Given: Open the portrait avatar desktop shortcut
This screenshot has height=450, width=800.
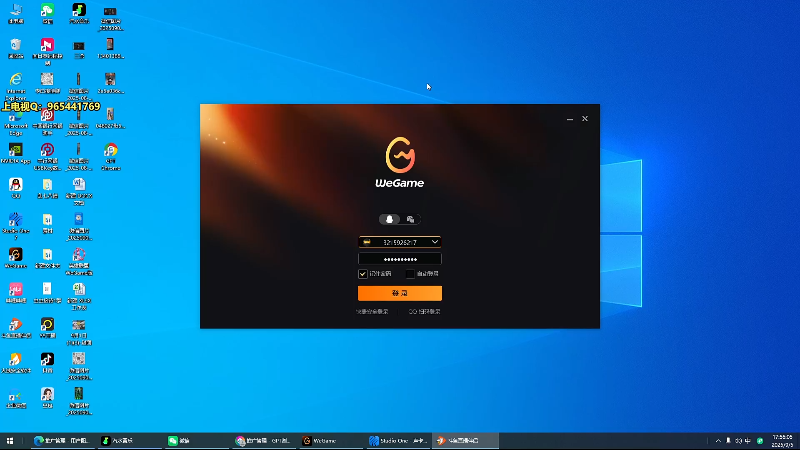Looking at the screenshot, I should [x=47, y=397].
